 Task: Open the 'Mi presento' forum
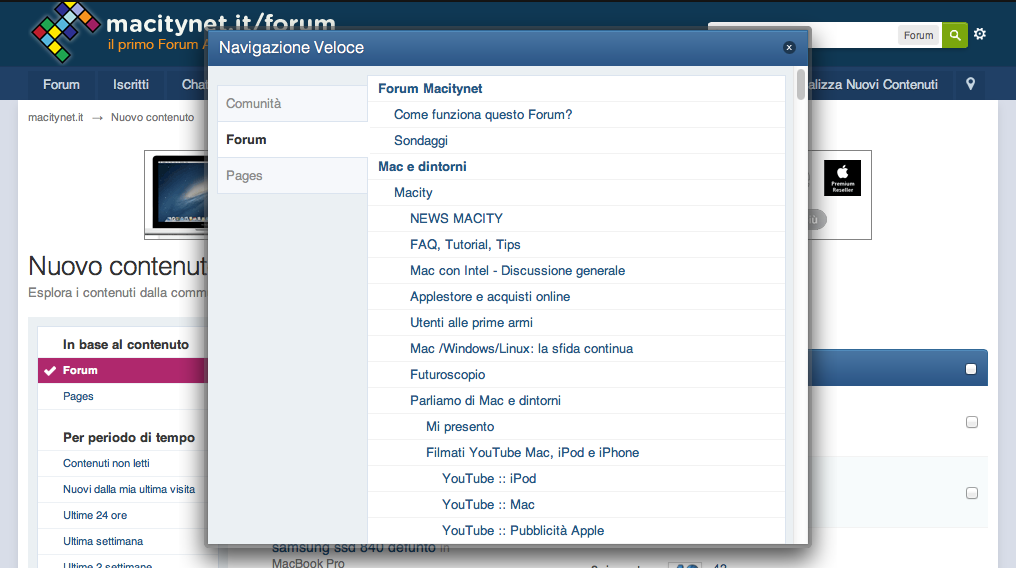tap(460, 426)
